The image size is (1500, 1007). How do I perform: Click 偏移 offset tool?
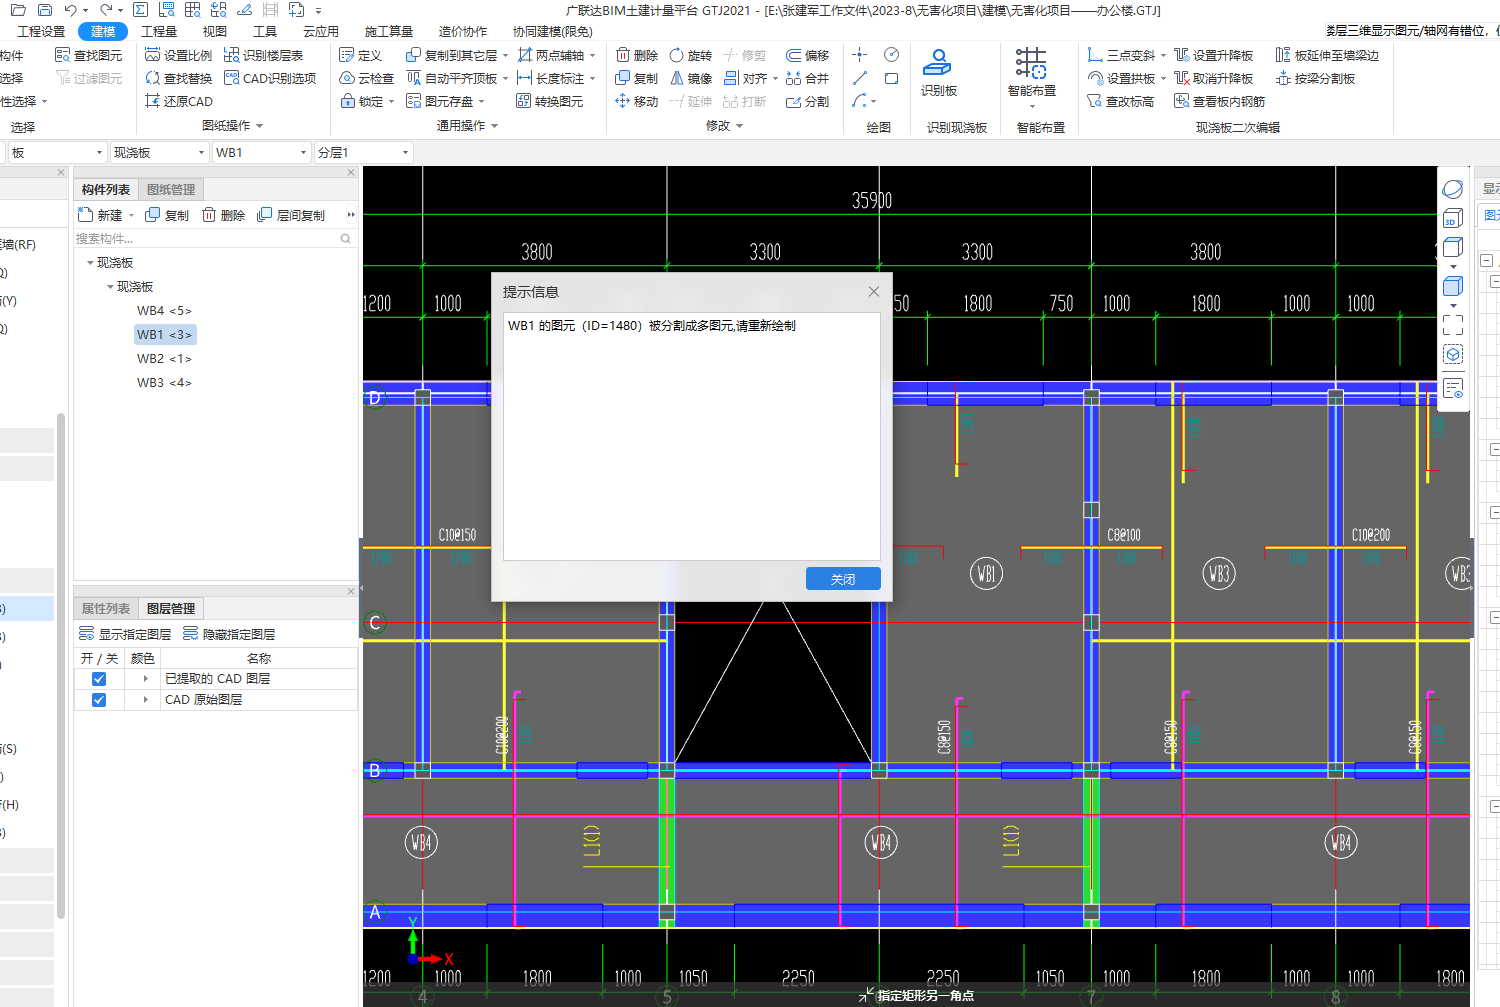click(808, 55)
